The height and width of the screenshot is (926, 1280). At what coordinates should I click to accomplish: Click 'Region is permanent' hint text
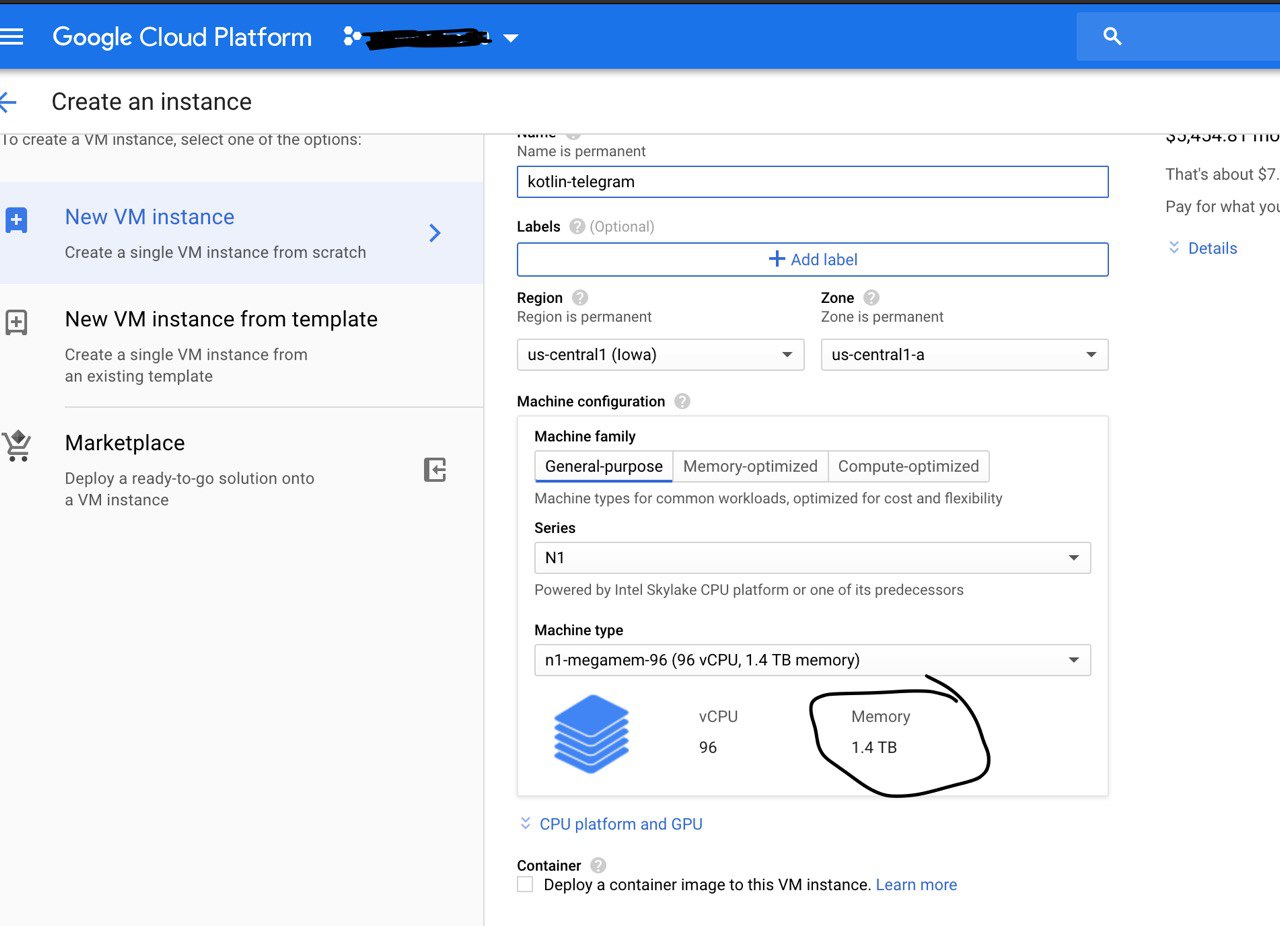tap(584, 317)
